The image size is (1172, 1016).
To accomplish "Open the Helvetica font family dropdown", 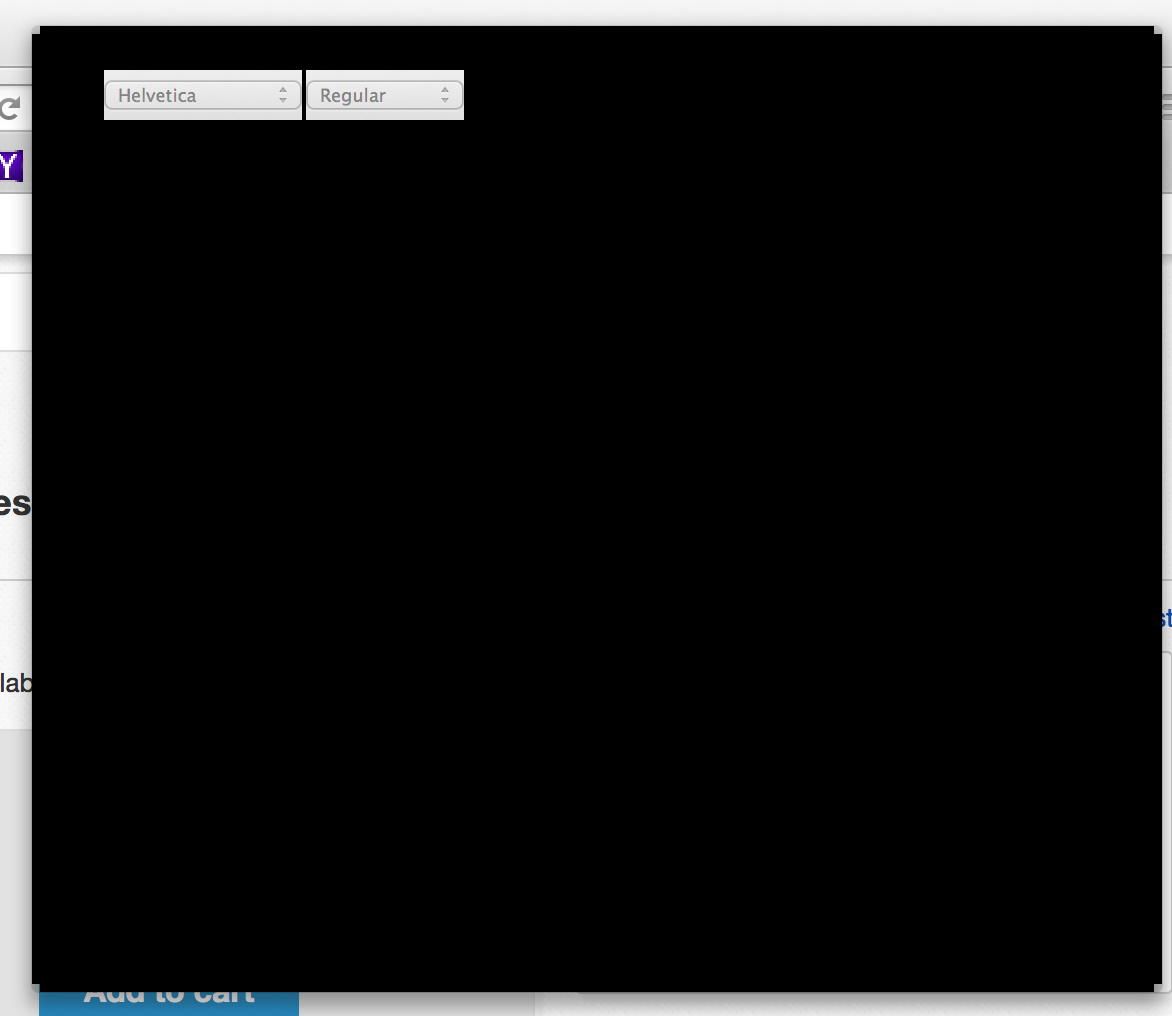I will (x=203, y=95).
